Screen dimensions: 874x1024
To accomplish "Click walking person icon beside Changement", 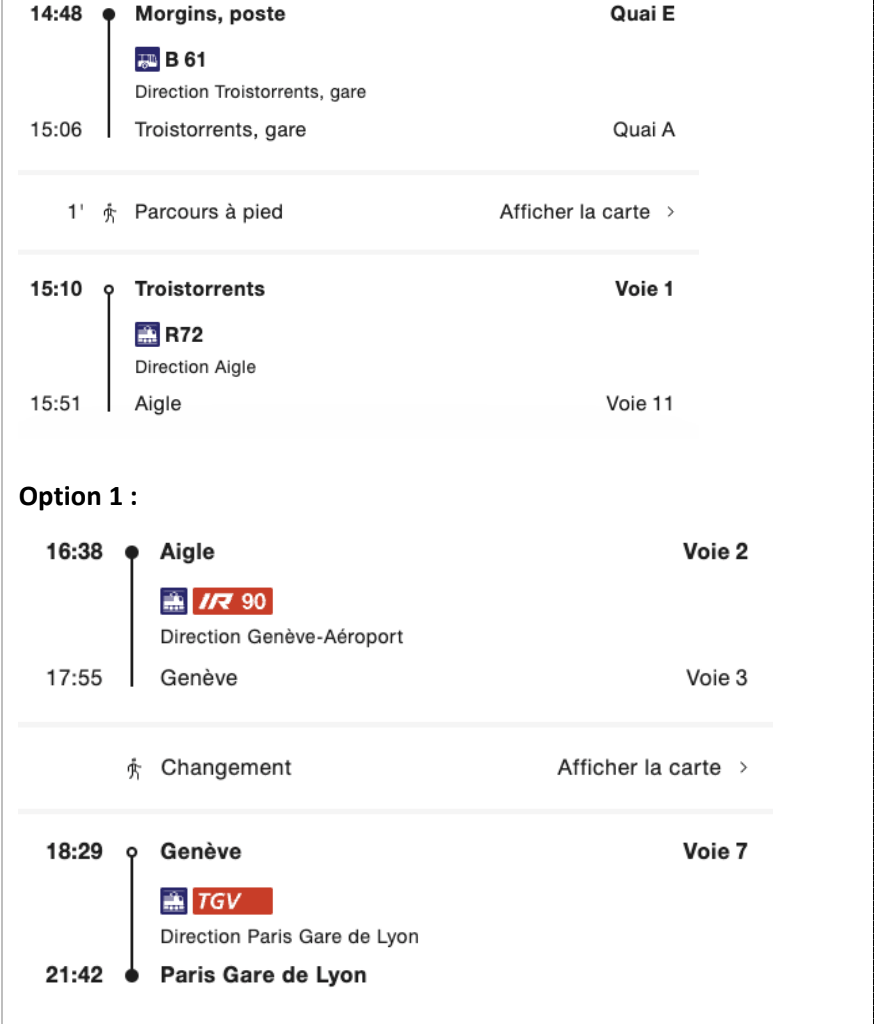I will point(134,769).
